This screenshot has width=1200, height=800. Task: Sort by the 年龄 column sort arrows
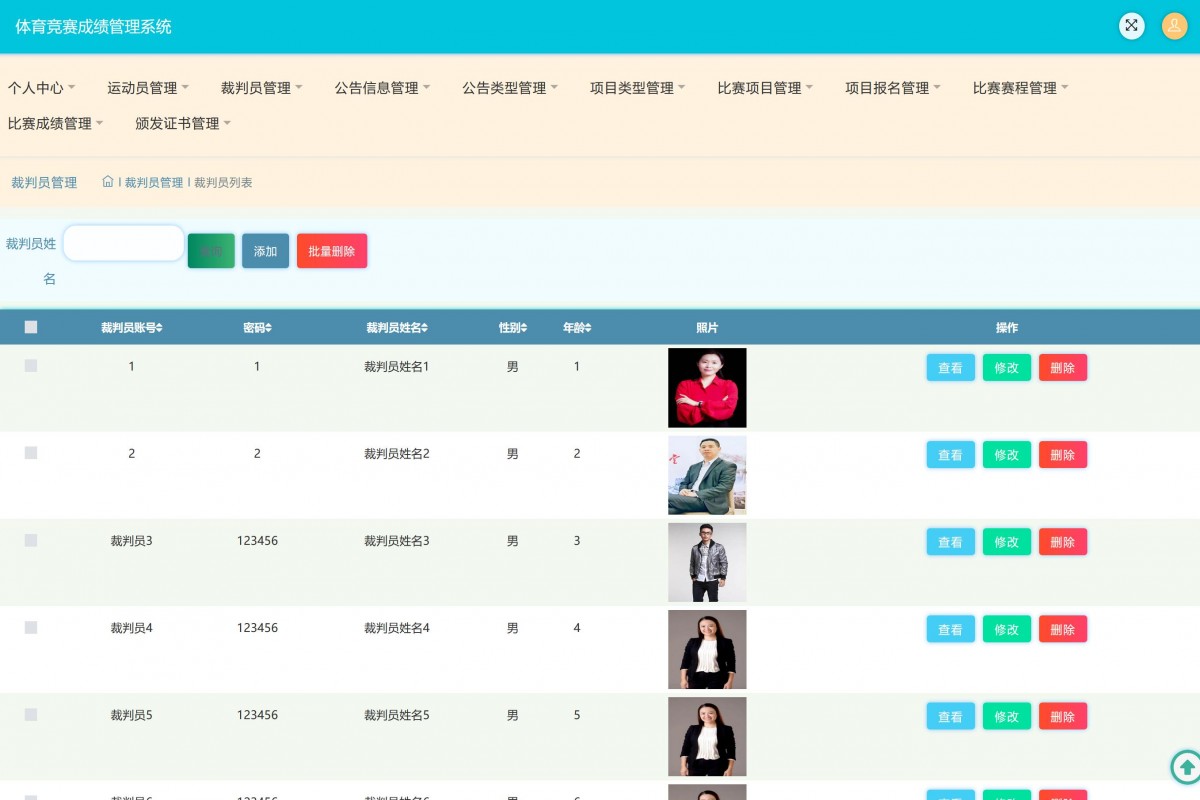click(x=588, y=328)
